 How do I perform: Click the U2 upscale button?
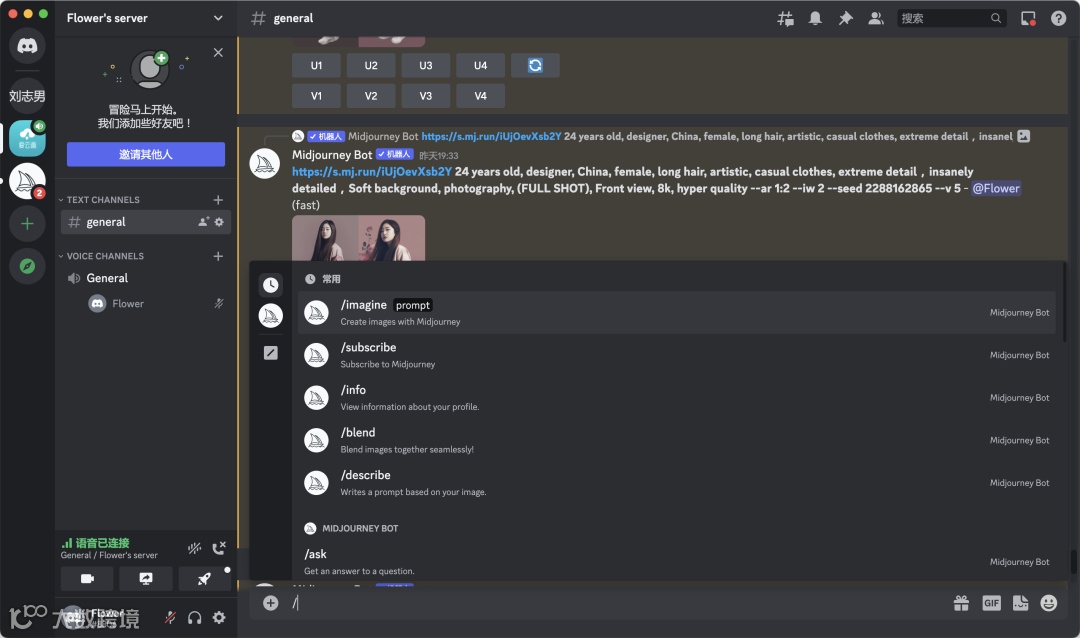coord(371,65)
